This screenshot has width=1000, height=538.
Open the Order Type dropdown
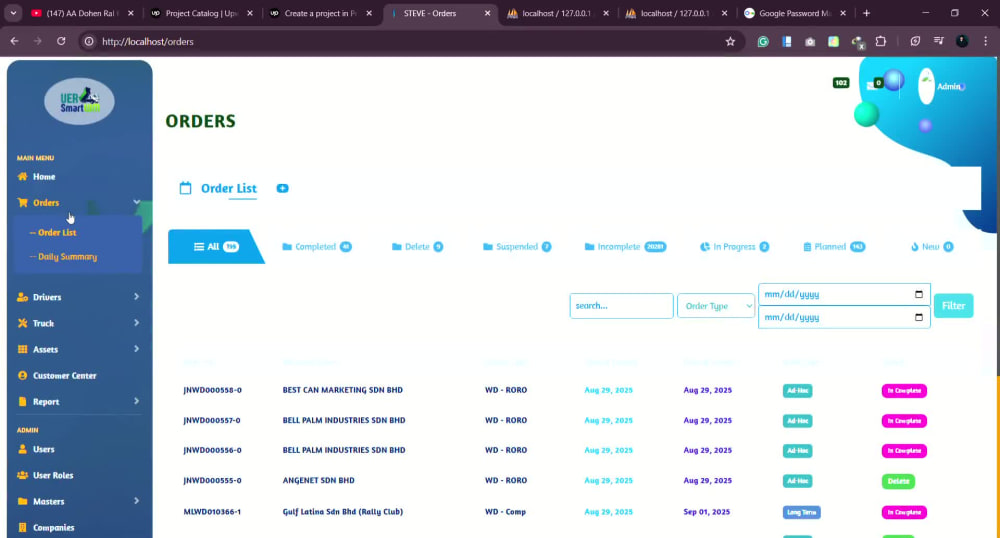(716, 306)
